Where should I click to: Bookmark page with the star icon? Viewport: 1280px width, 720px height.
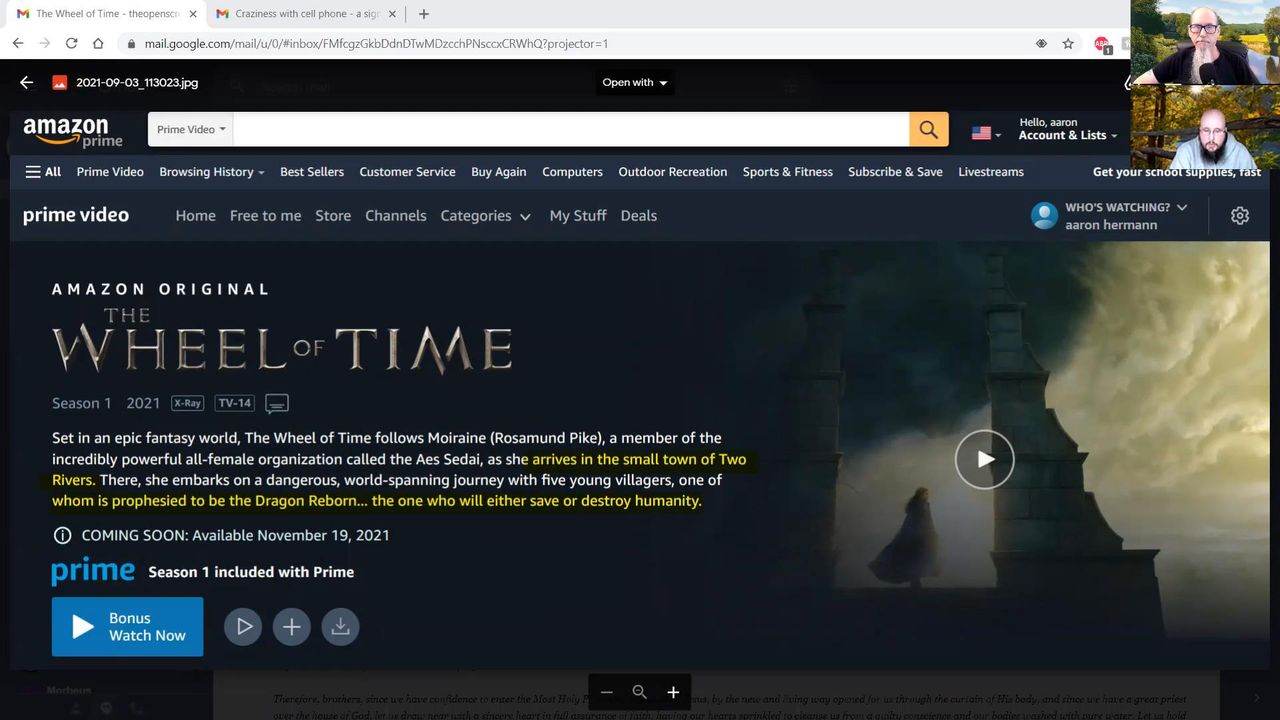point(1068,44)
